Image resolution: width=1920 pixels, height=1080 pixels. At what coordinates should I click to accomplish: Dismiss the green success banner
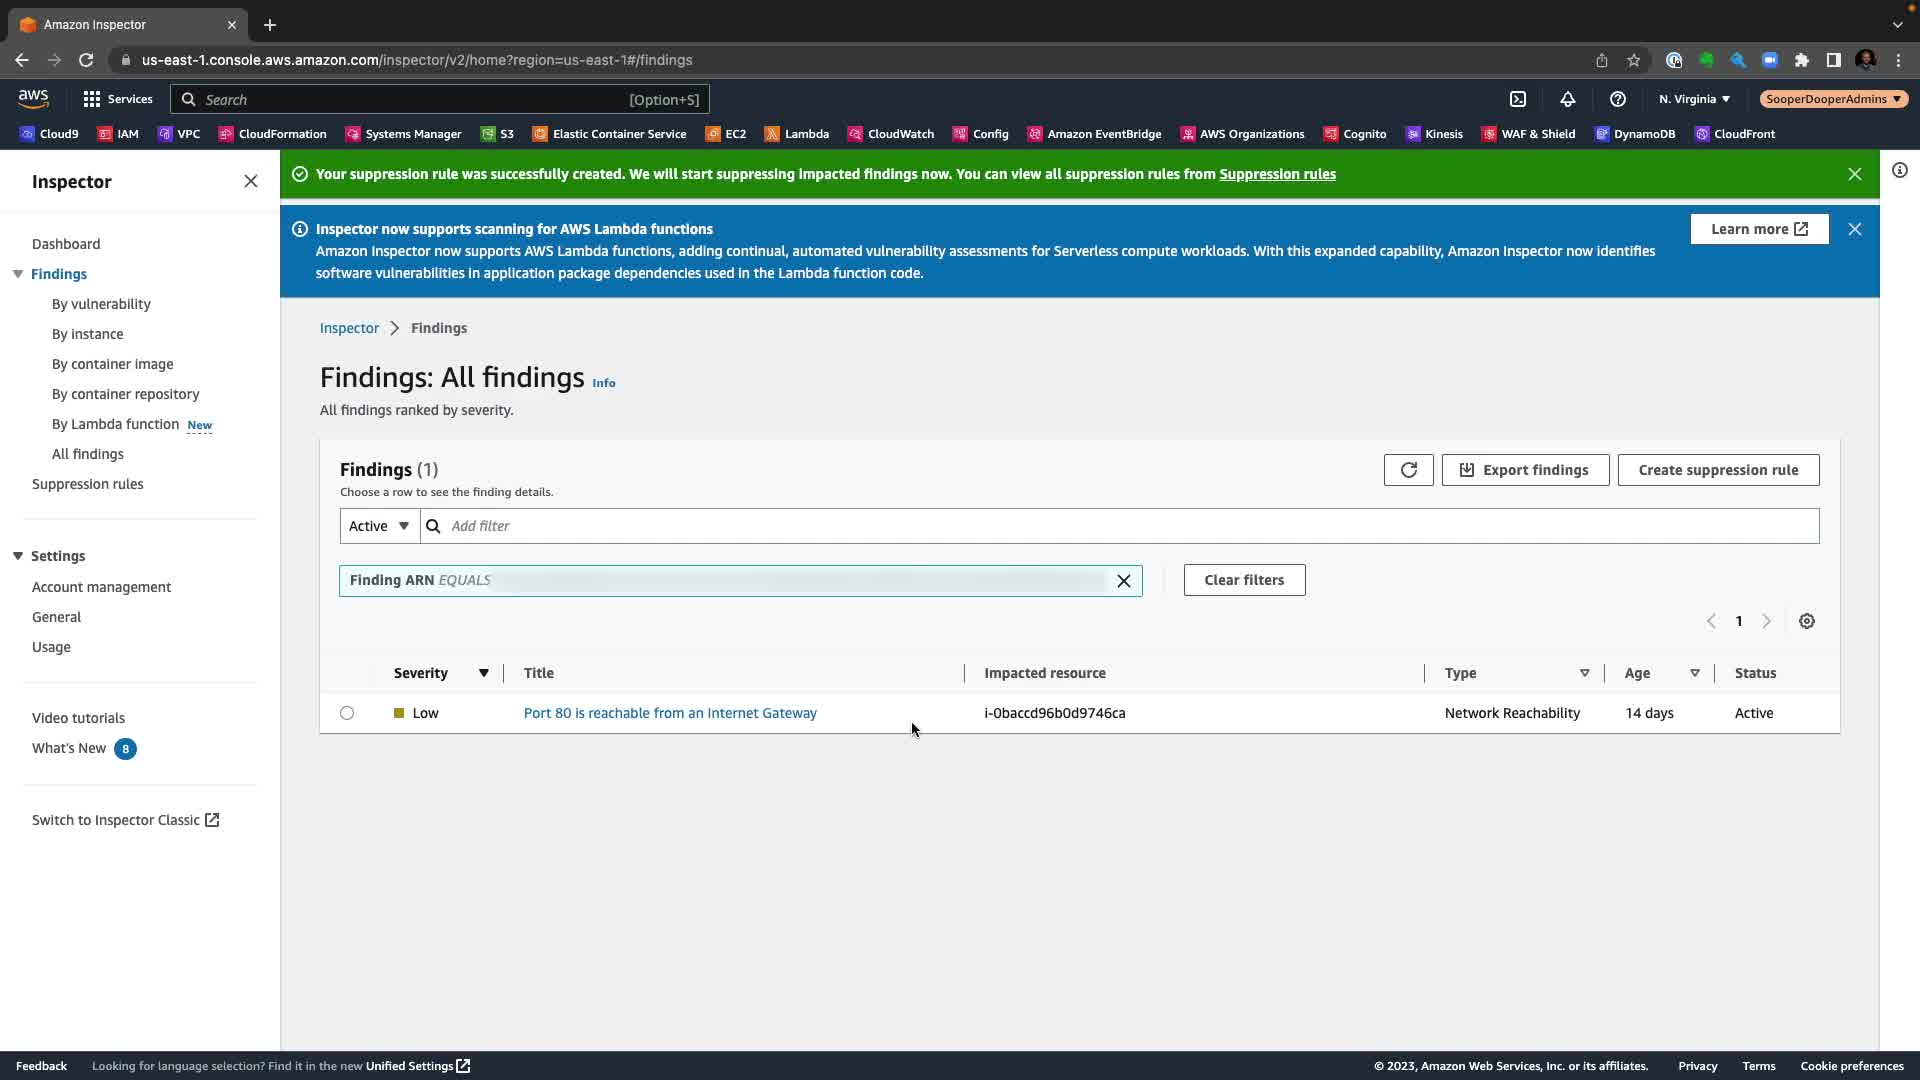pyautogui.click(x=1854, y=174)
